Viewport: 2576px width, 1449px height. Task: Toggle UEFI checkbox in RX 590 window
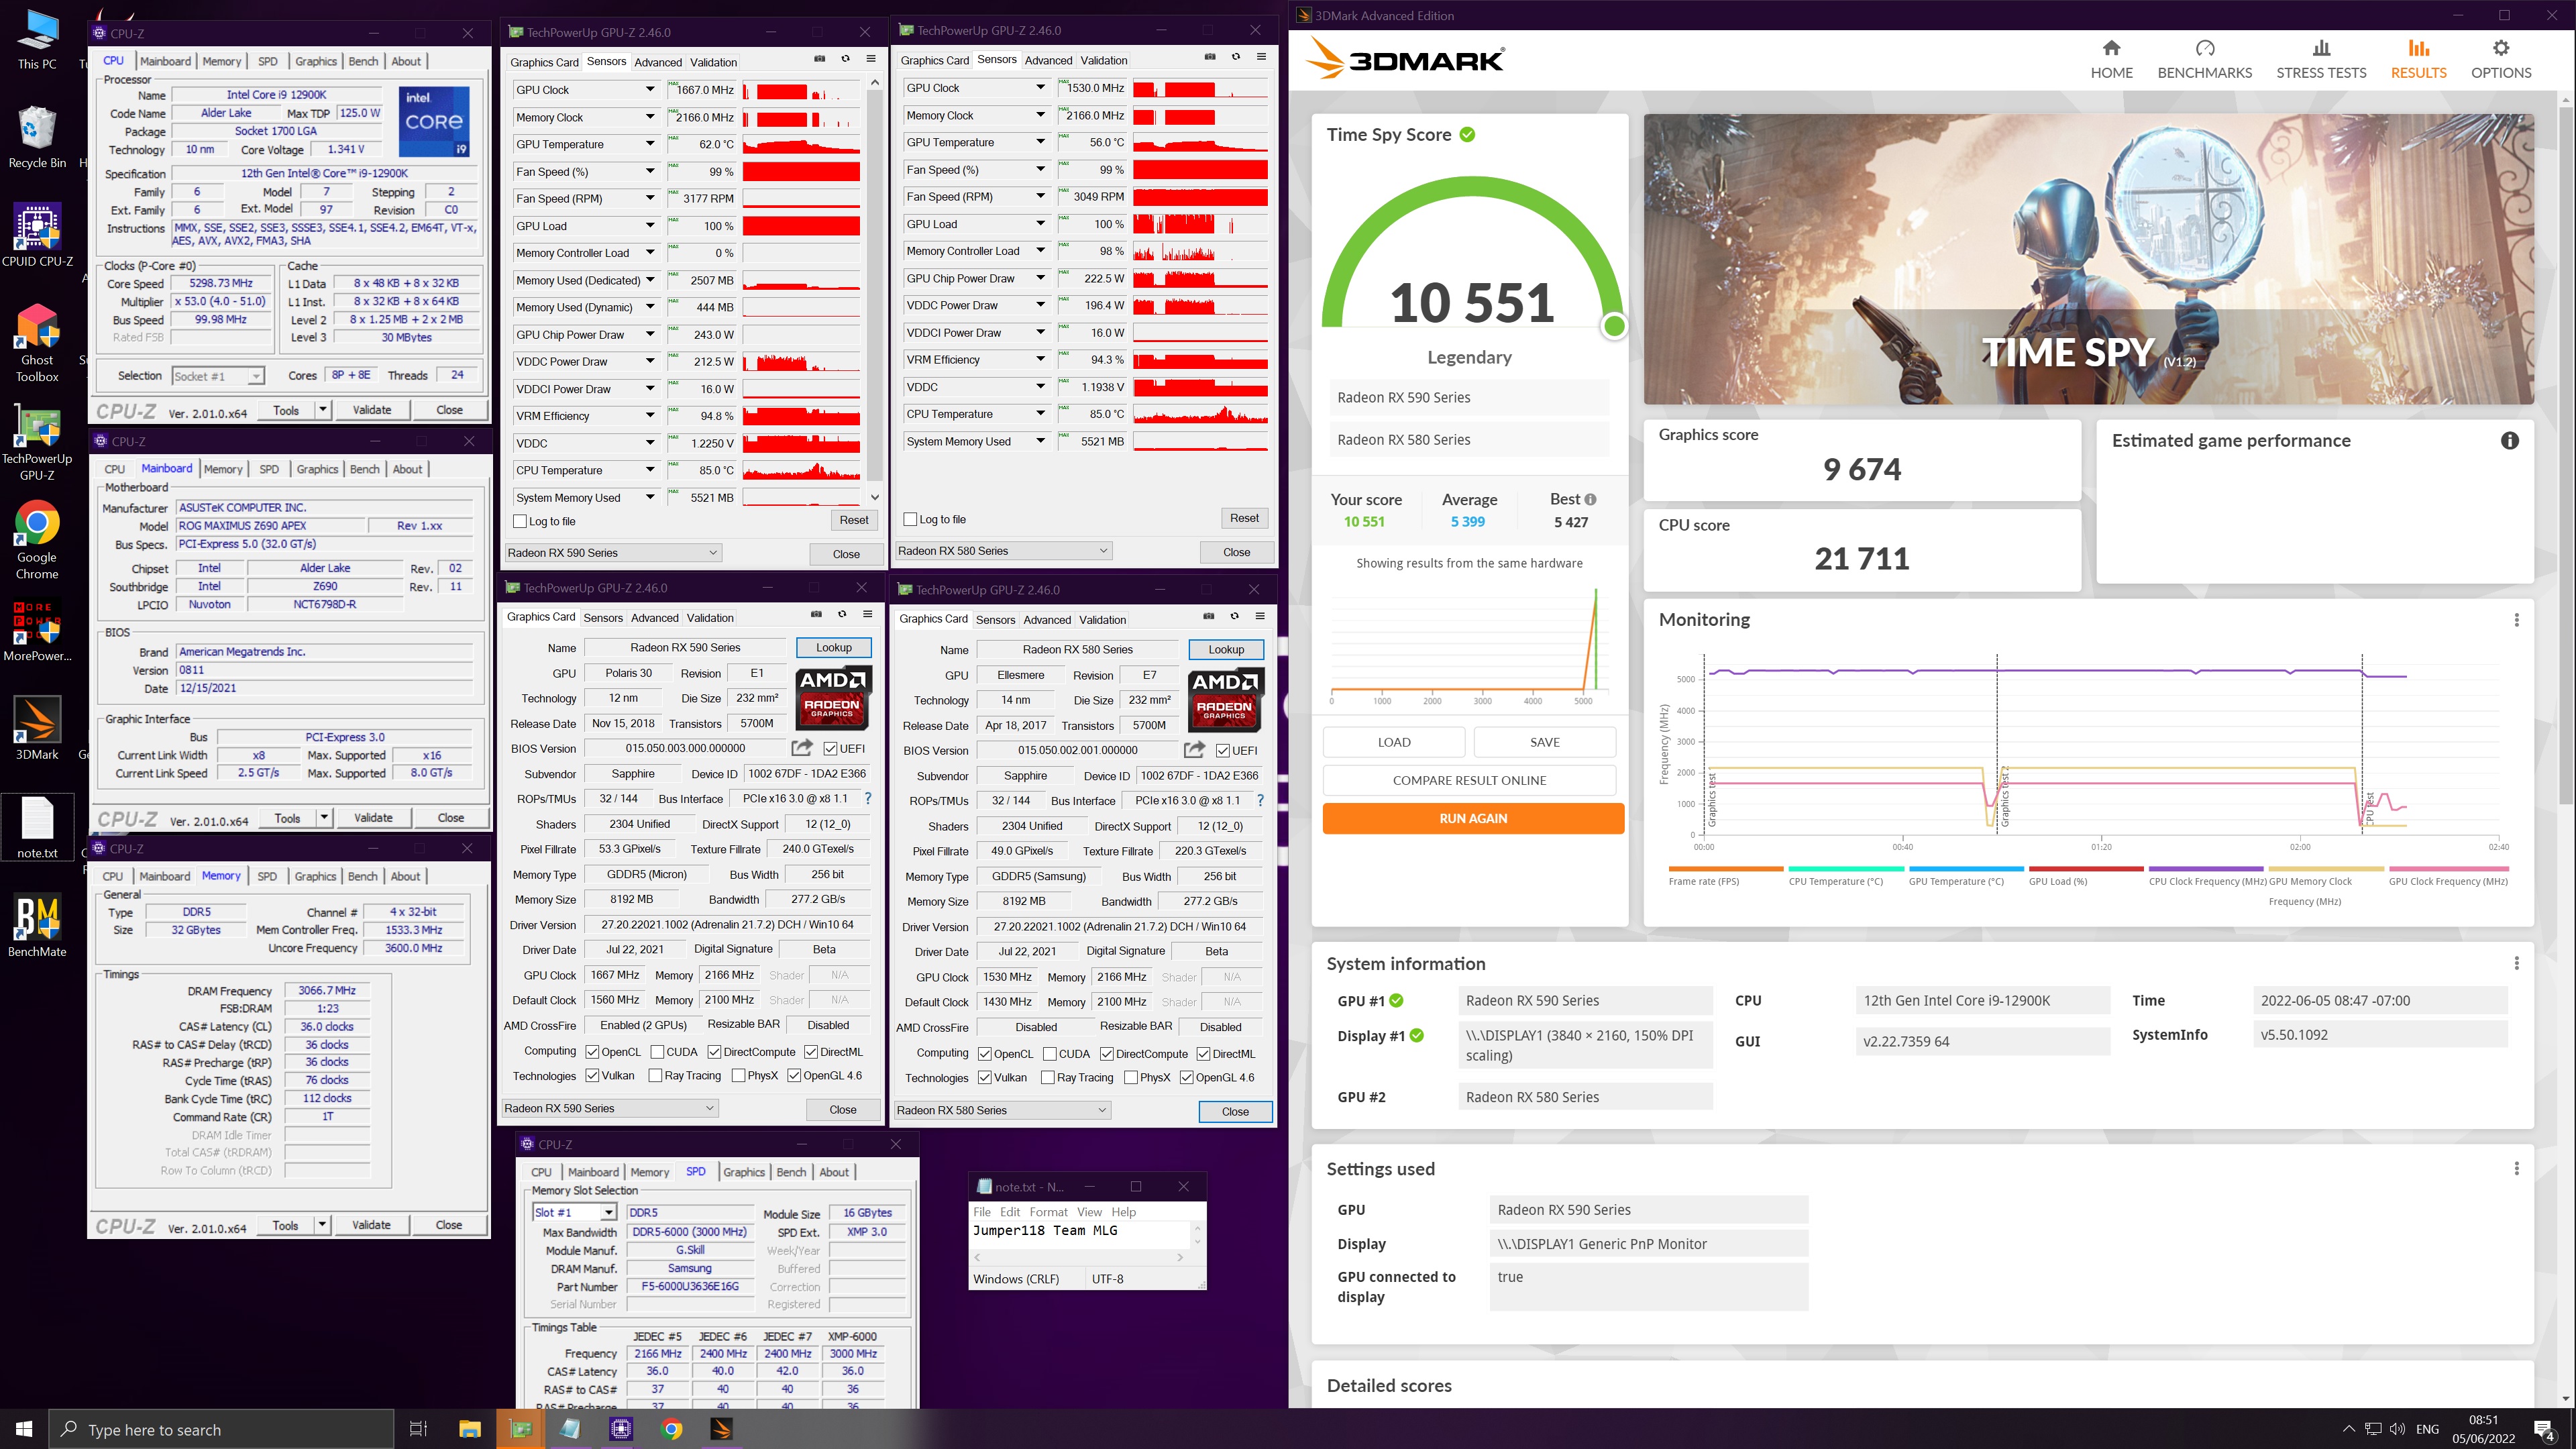(x=830, y=748)
